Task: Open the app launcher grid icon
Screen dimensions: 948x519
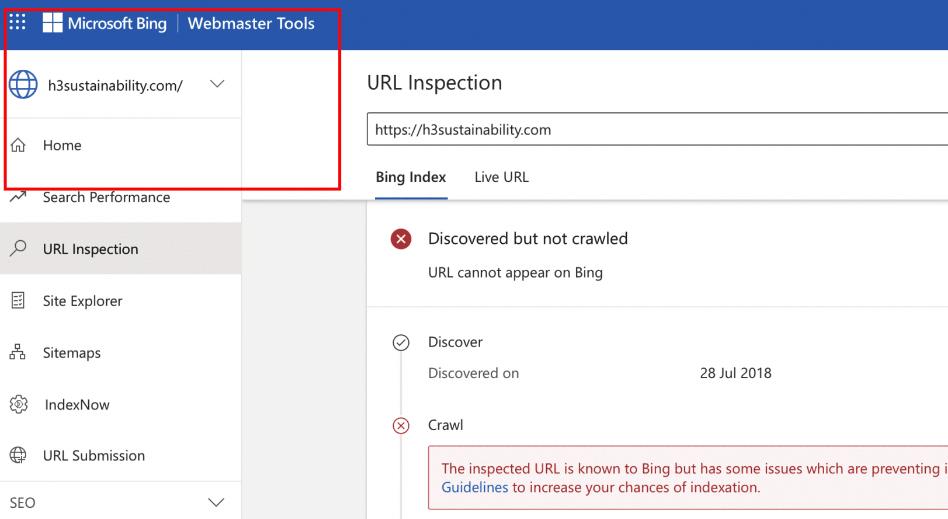Action: pos(18,22)
